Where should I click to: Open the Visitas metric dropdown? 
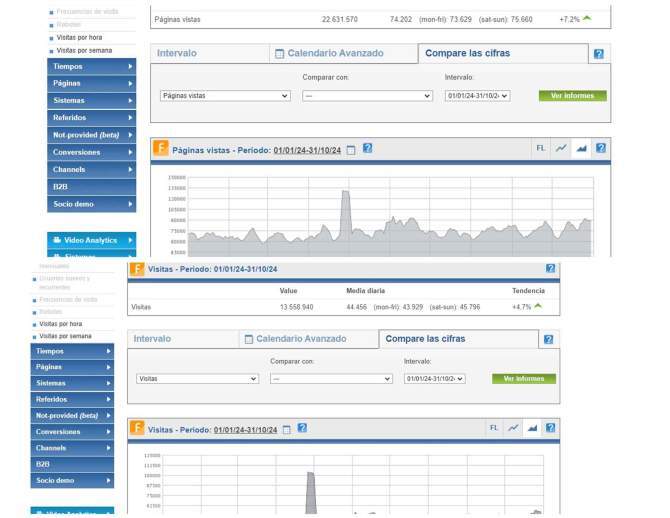tap(197, 379)
